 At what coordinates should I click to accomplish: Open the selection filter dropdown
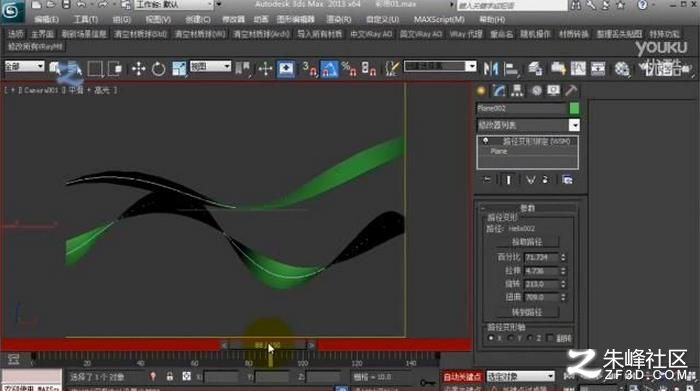point(24,67)
